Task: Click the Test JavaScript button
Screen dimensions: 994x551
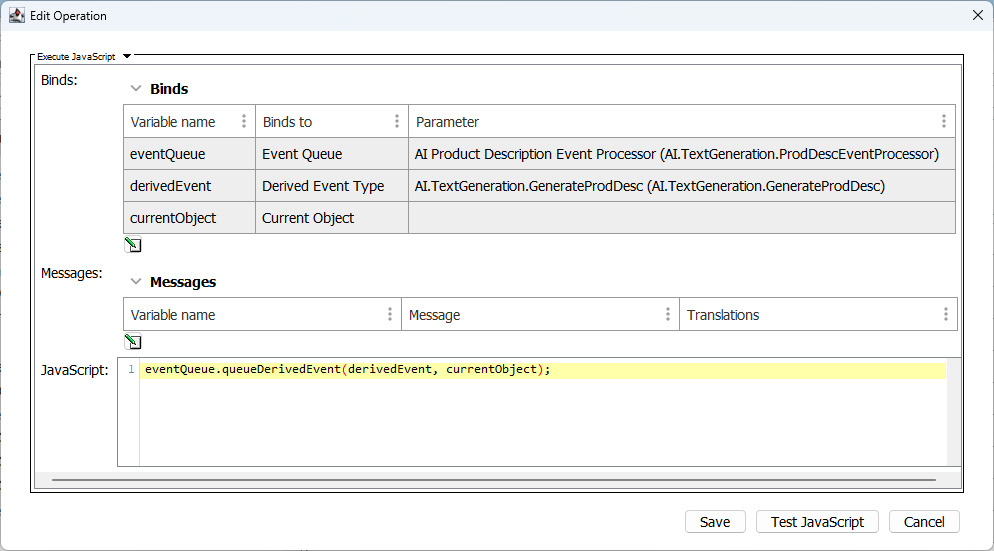Action: pyautogui.click(x=817, y=522)
